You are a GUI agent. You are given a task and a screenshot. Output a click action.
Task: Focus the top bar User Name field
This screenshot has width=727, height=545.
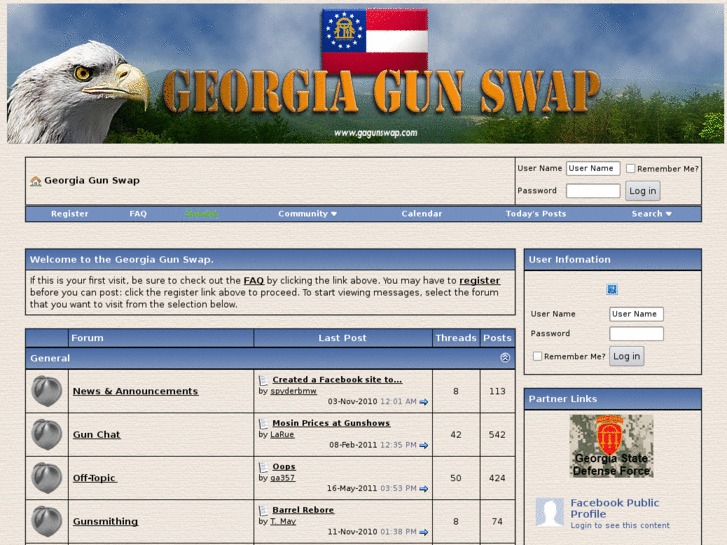click(x=593, y=168)
